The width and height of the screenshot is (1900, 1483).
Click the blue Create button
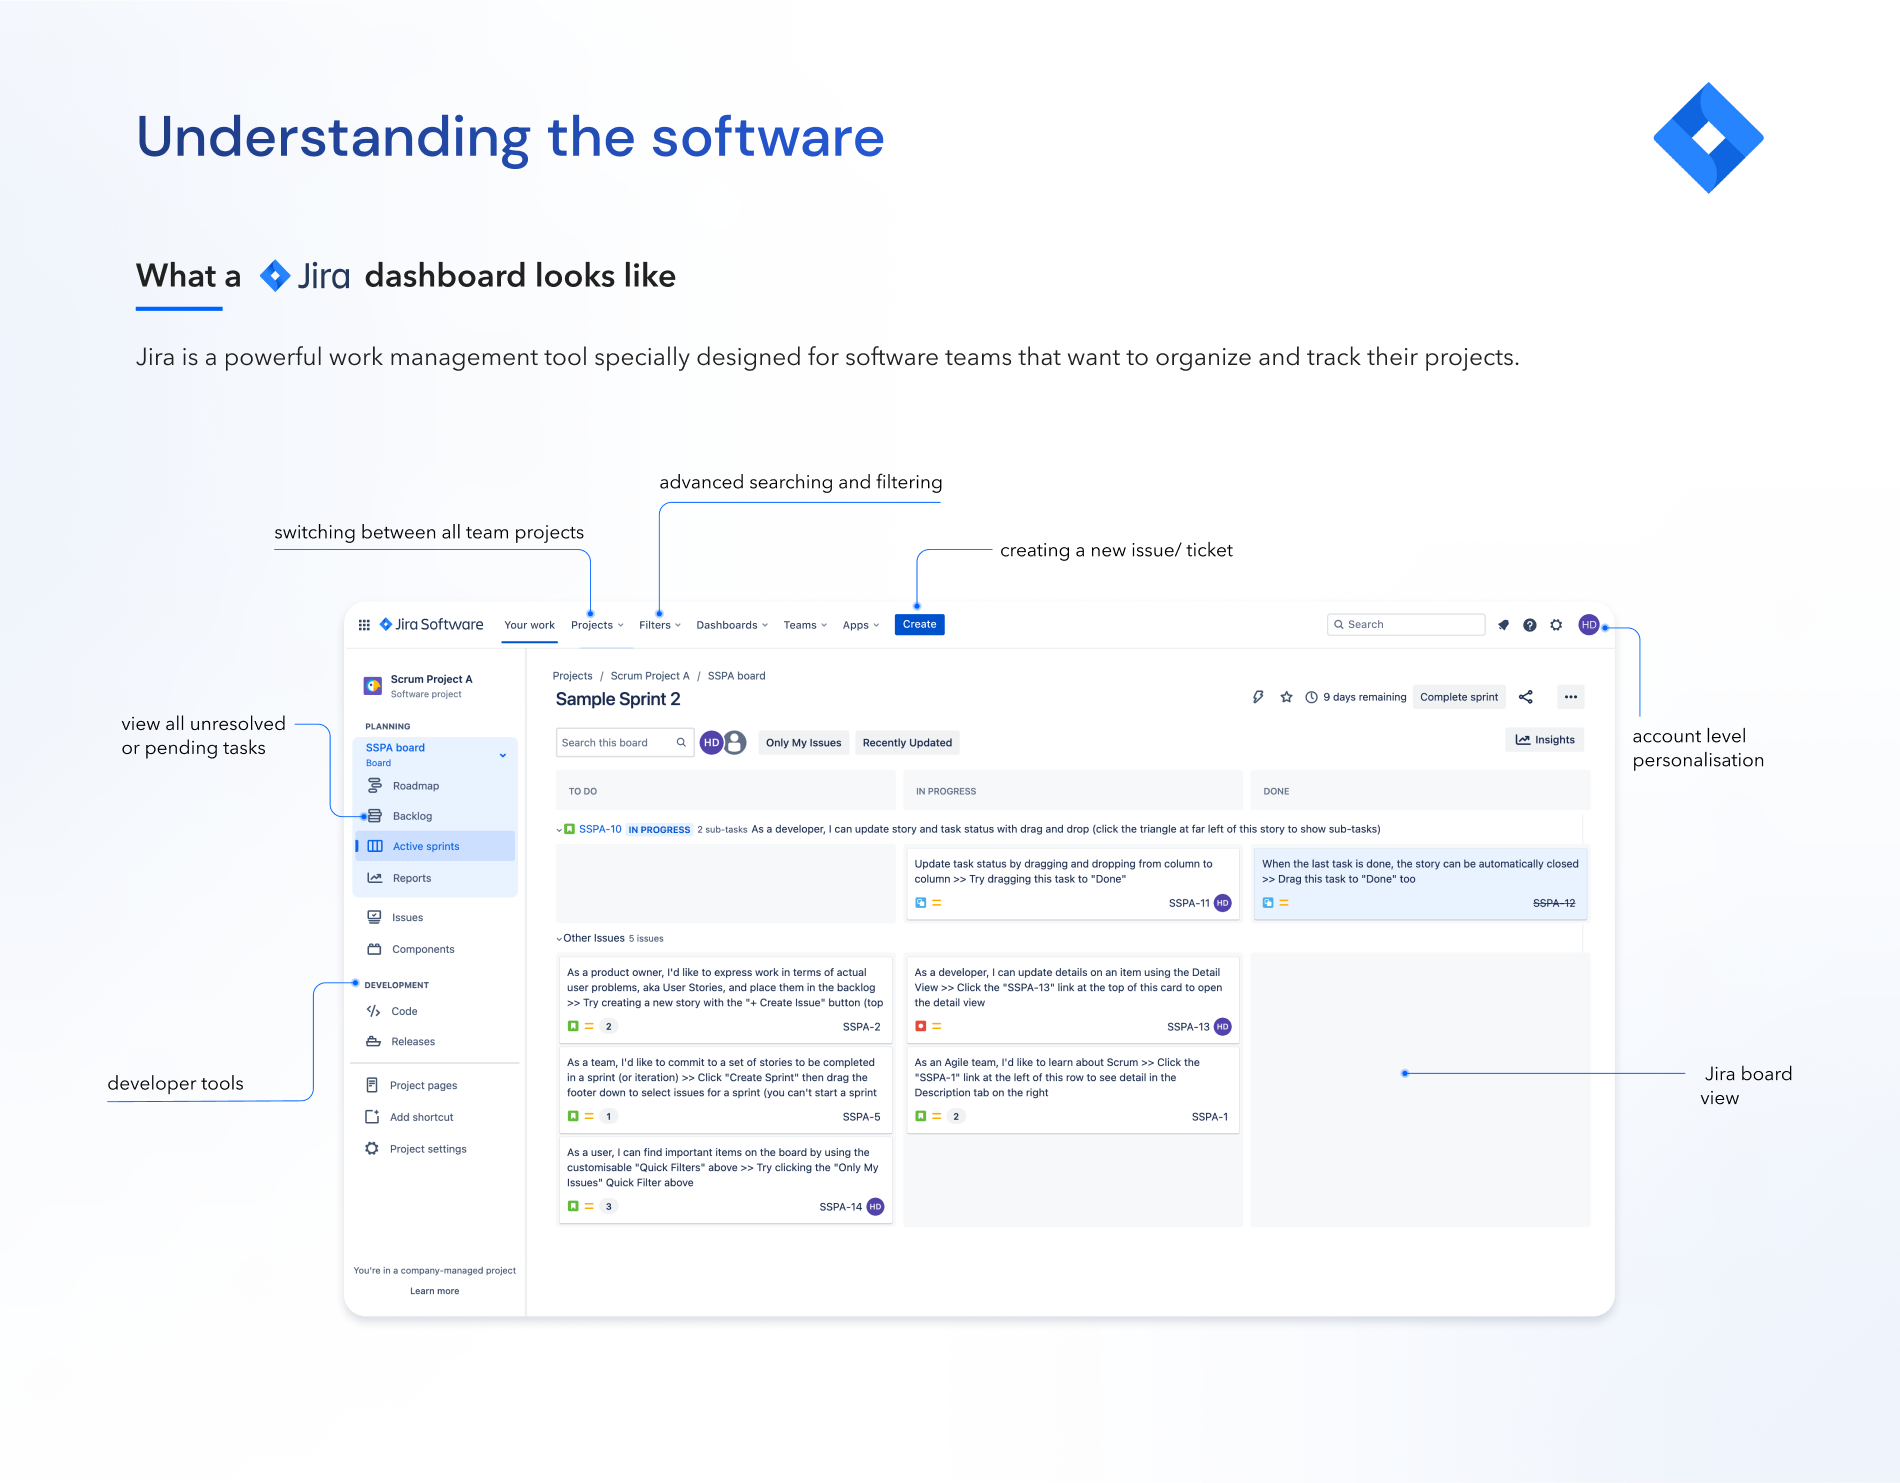(x=919, y=624)
